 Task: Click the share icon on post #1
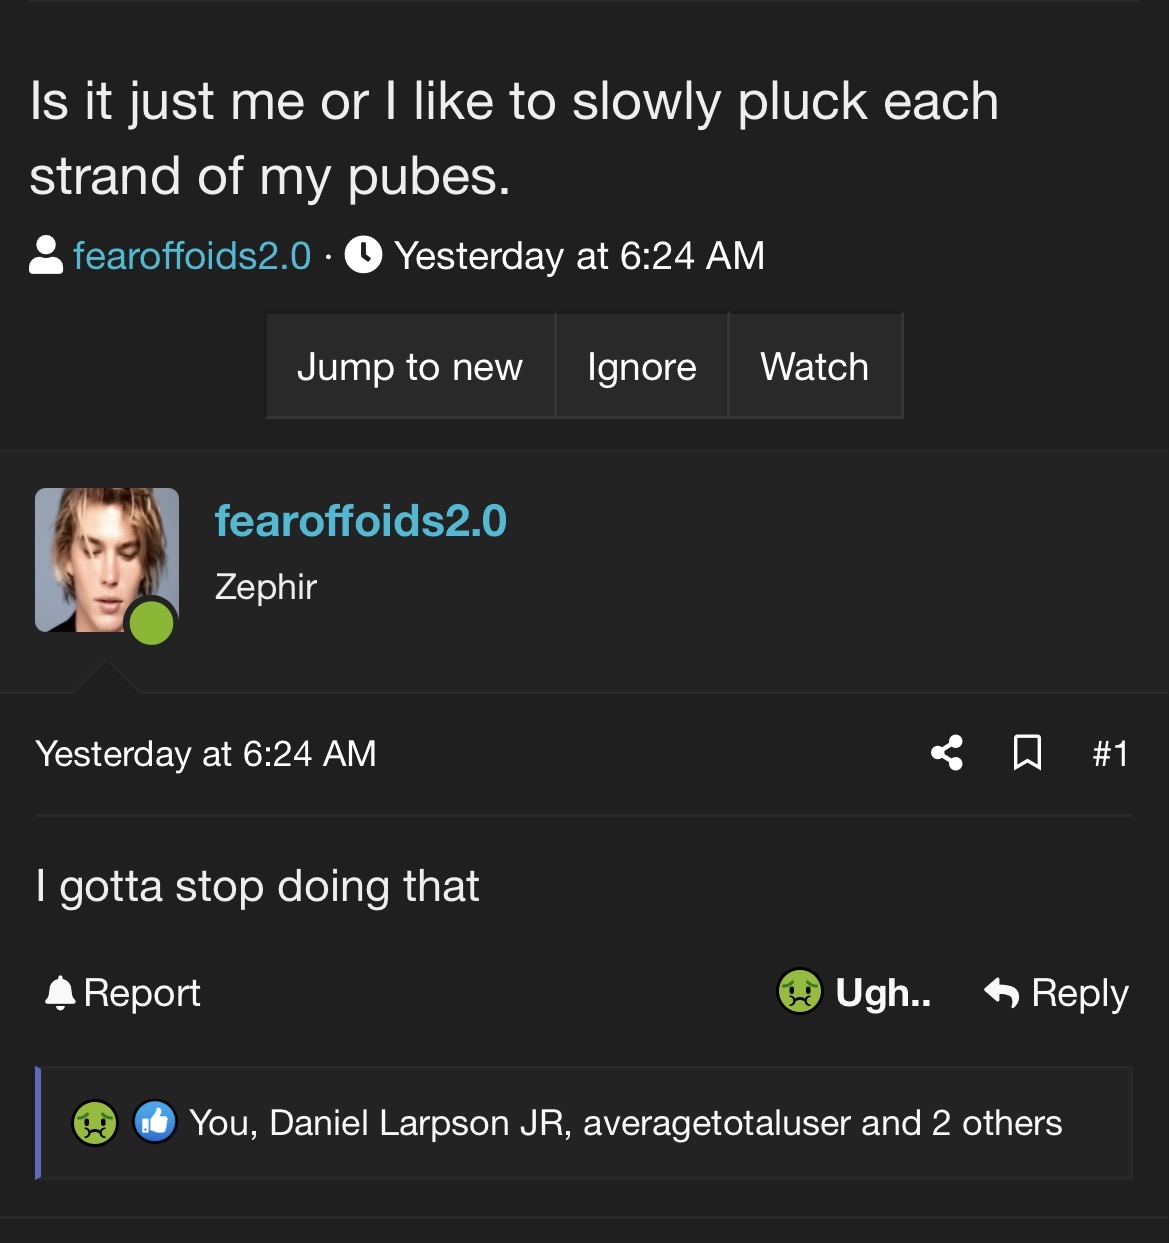[x=946, y=753]
